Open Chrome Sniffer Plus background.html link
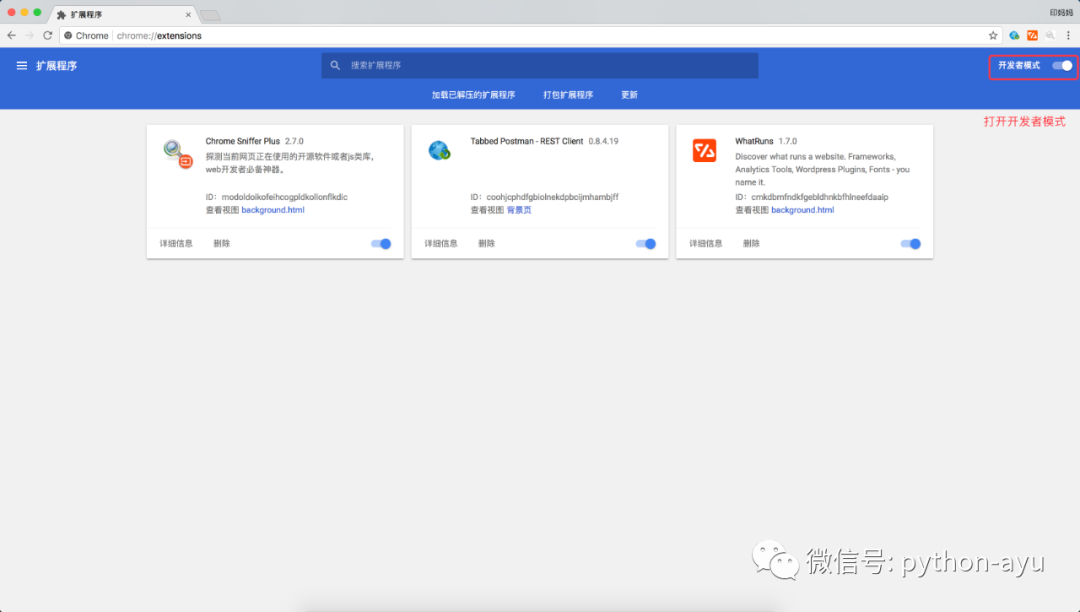Screen dimensions: 1080x612 tap(273, 210)
